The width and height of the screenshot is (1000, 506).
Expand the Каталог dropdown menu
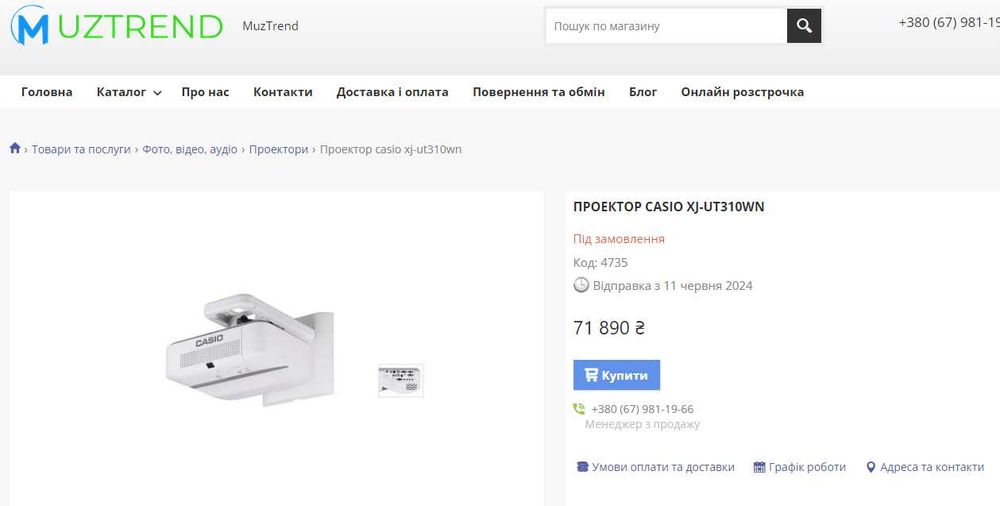(129, 92)
